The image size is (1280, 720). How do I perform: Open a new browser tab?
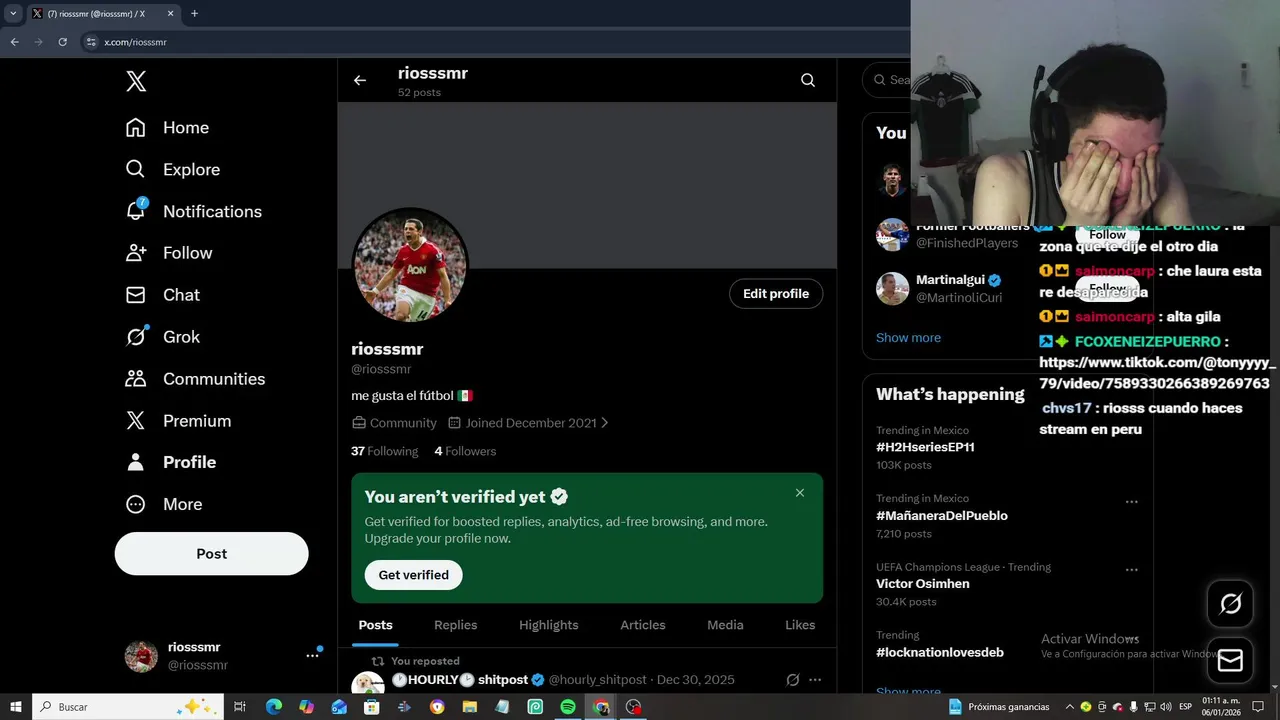(x=194, y=14)
